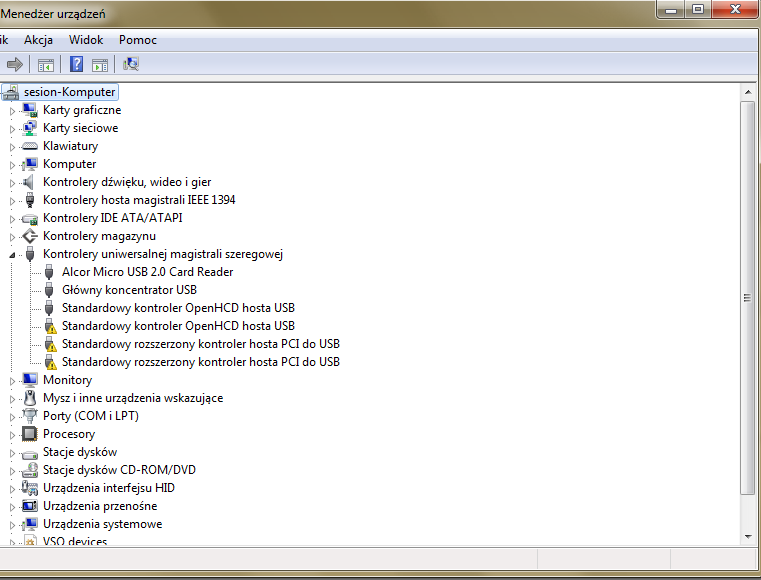Click the Porty (COM i LPT) icon
This screenshot has width=761, height=580.
coord(30,416)
